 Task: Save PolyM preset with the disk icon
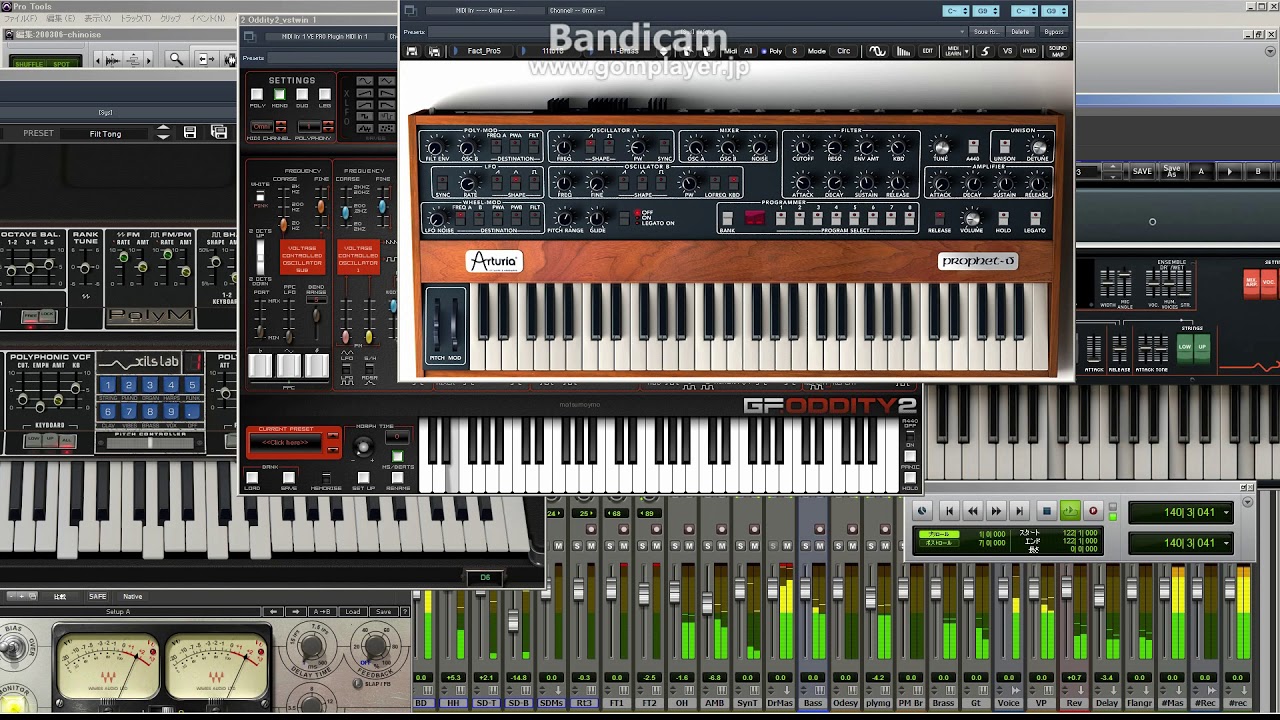(190, 133)
